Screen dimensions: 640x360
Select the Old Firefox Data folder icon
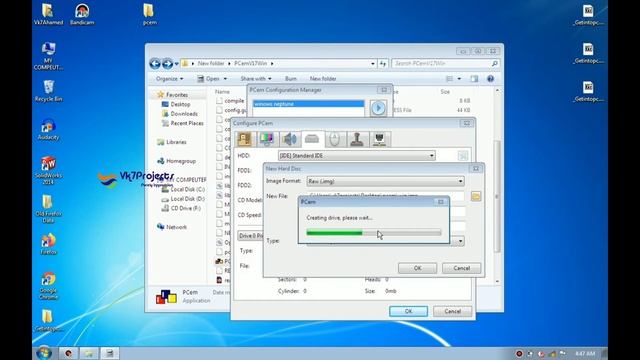click(x=48, y=209)
